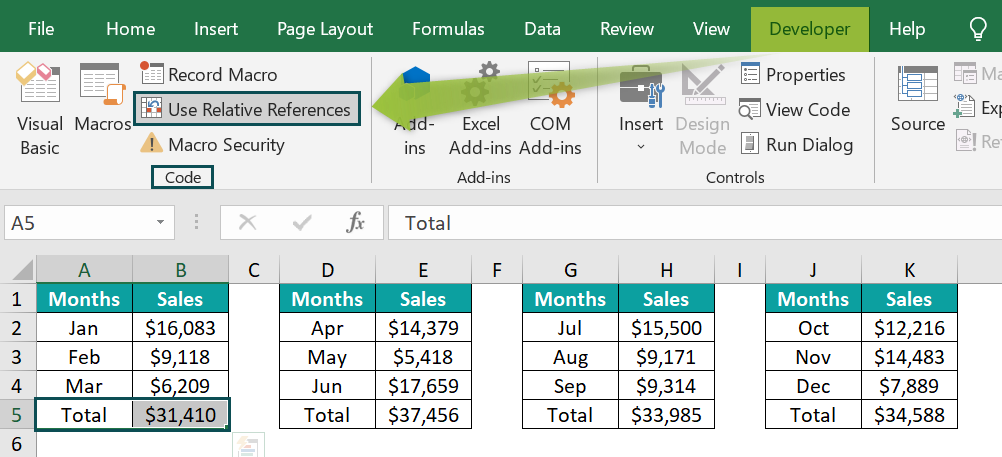Select column A header
Image resolution: width=1002 pixels, height=457 pixels.
[84, 270]
